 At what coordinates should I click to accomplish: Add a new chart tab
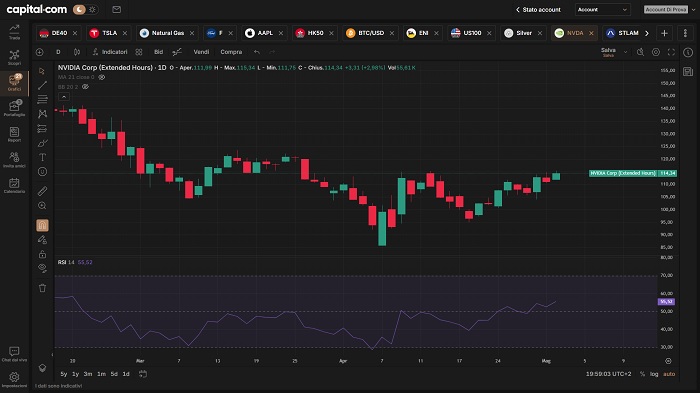click(x=664, y=33)
